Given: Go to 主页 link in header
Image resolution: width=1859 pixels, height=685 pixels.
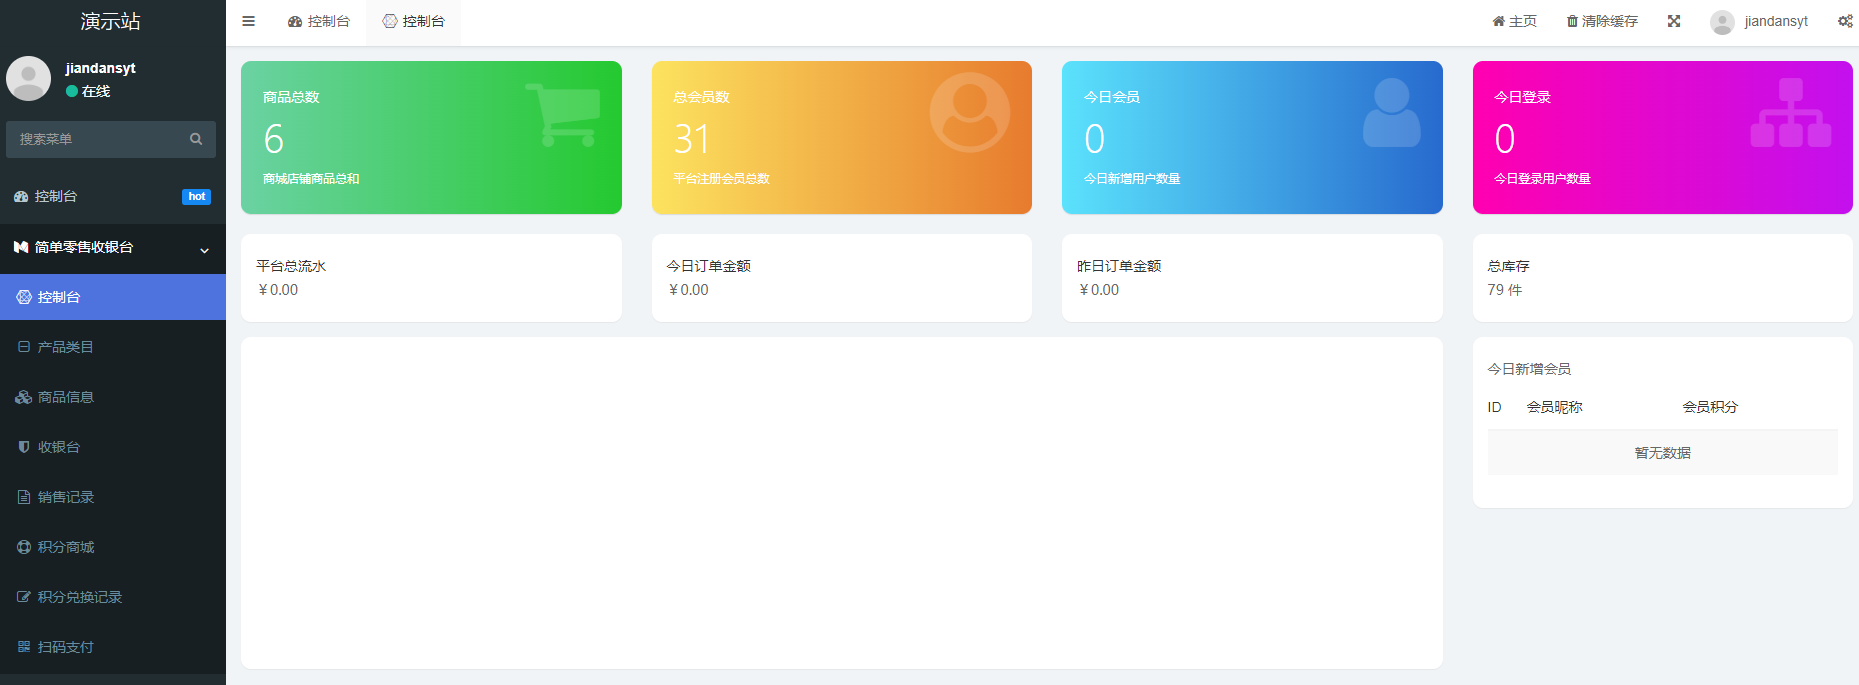Looking at the screenshot, I should coord(1515,21).
